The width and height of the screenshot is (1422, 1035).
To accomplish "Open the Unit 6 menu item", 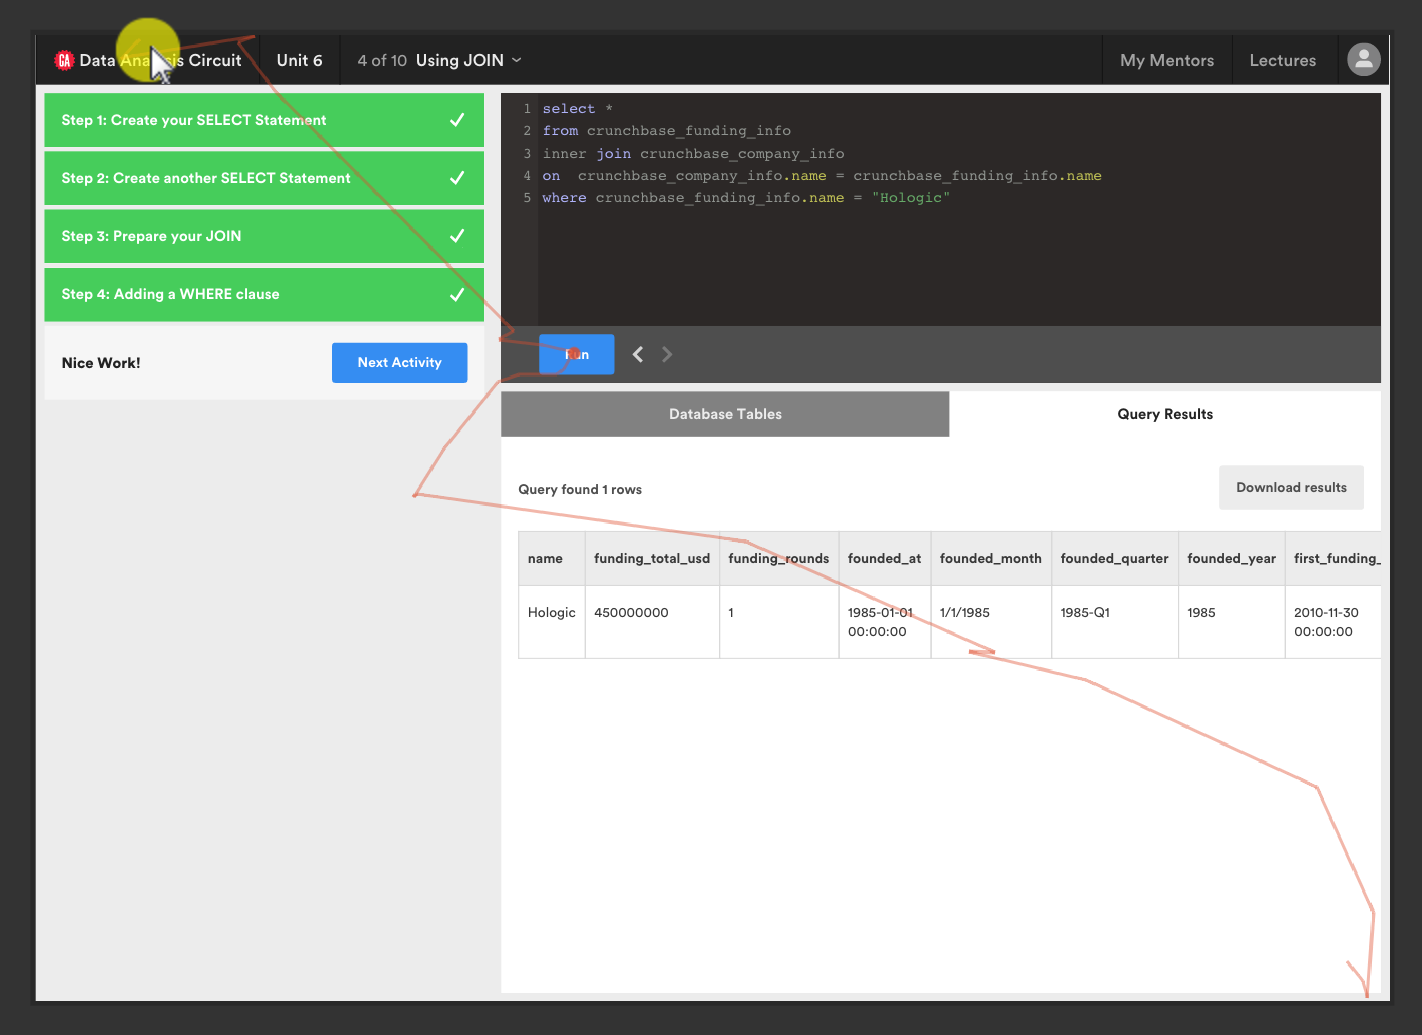I will click(299, 60).
